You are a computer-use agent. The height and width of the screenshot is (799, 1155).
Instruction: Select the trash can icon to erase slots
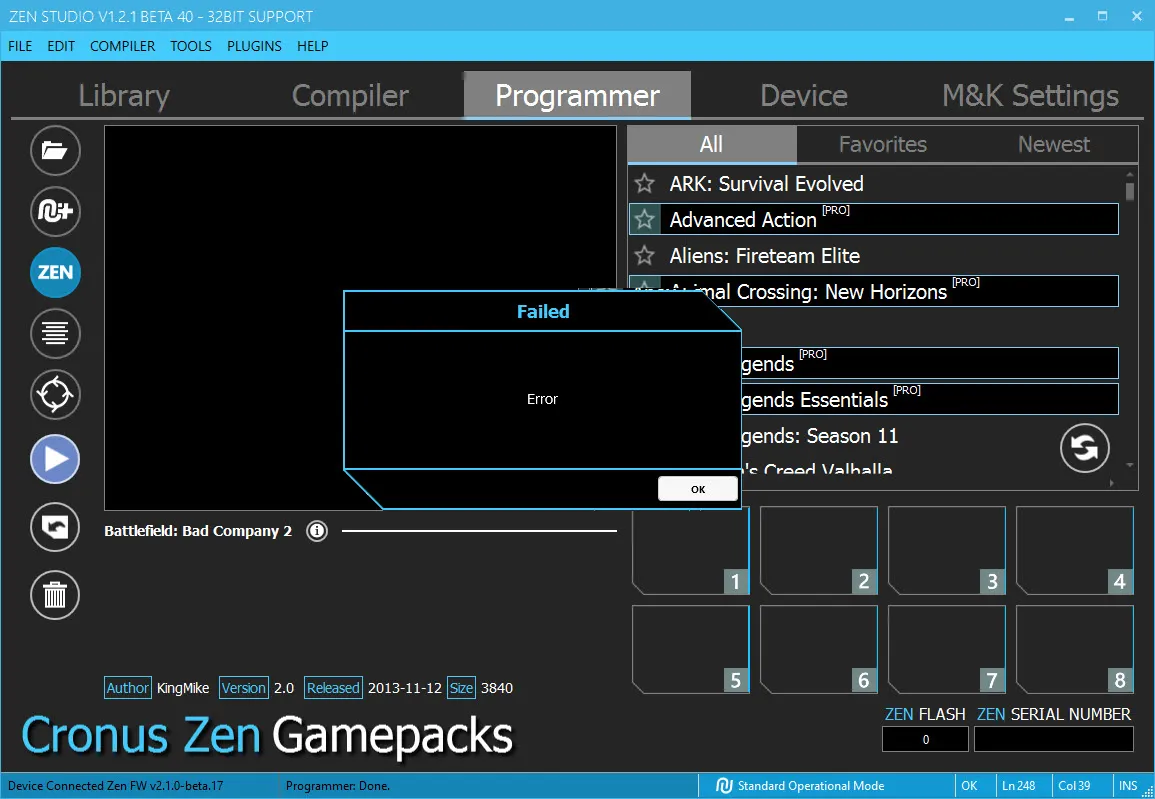(55, 595)
